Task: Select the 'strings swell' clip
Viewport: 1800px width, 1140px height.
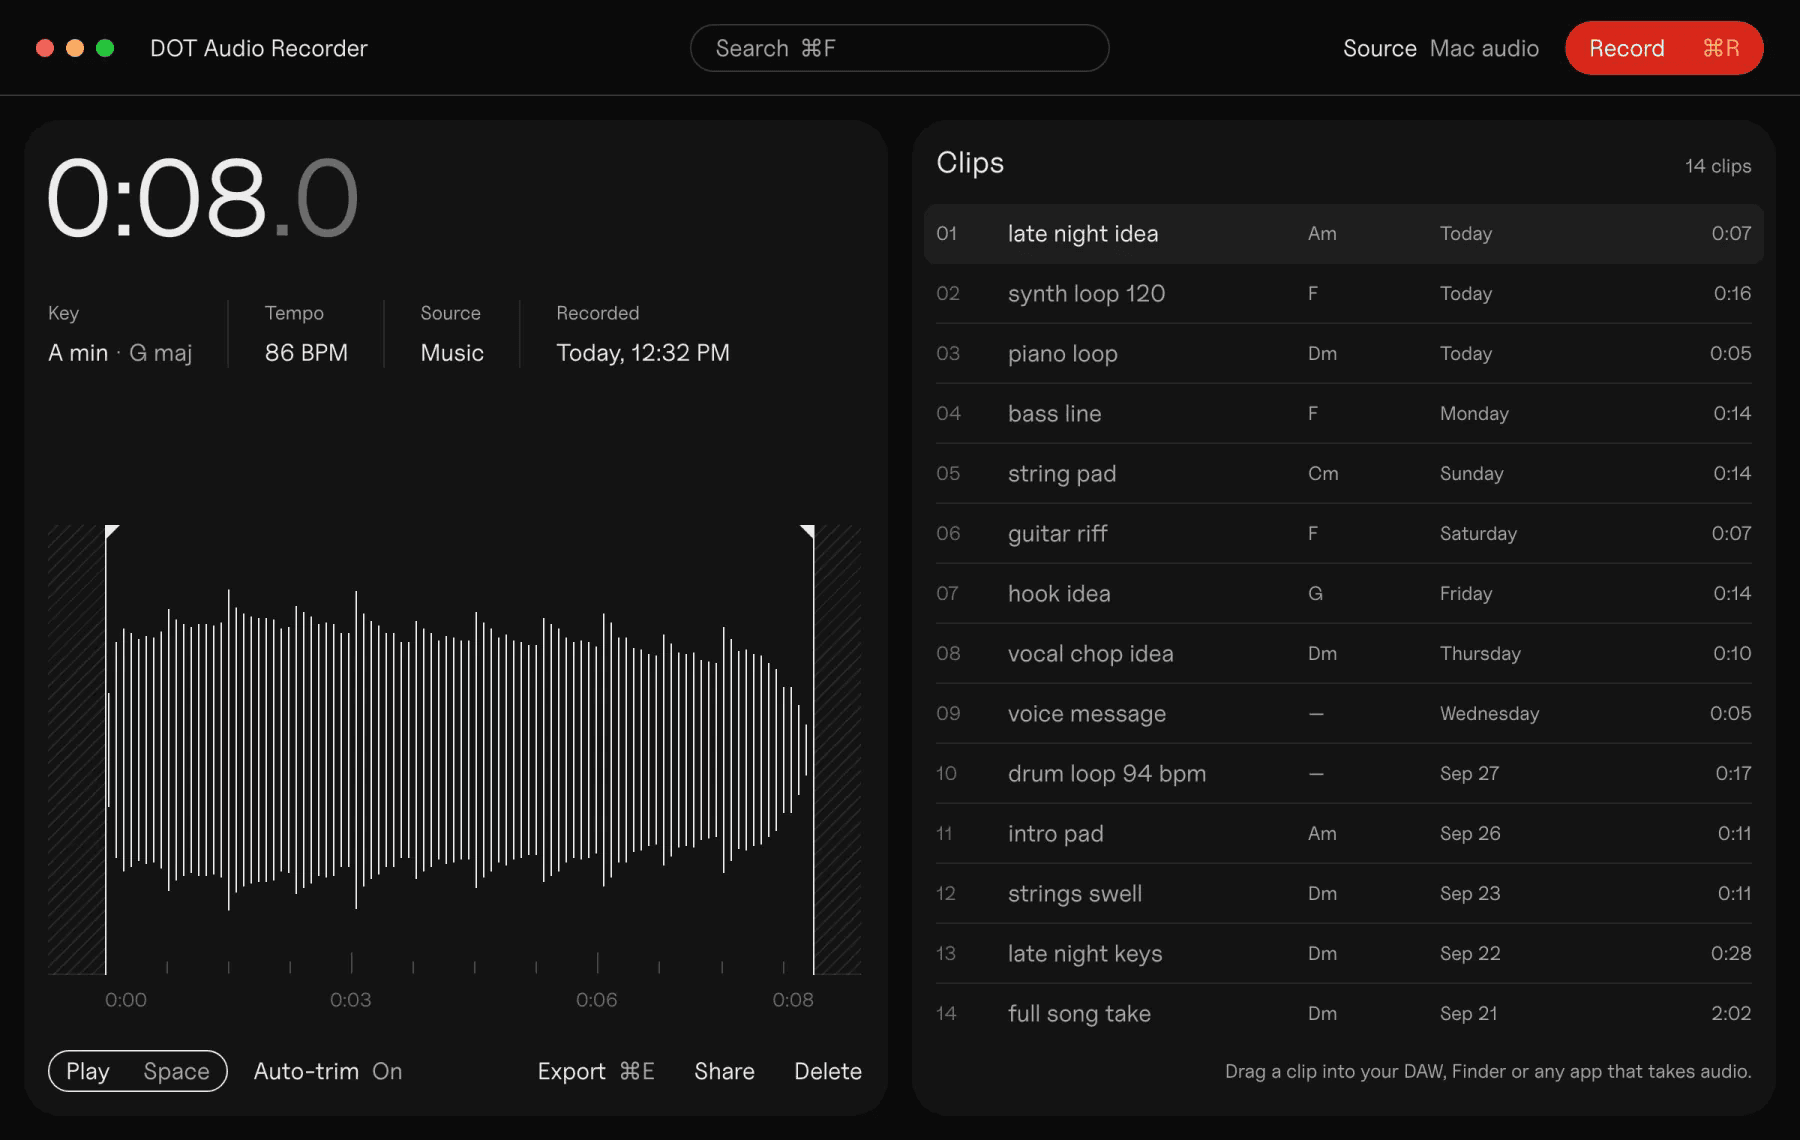Action: pyautogui.click(x=1343, y=893)
